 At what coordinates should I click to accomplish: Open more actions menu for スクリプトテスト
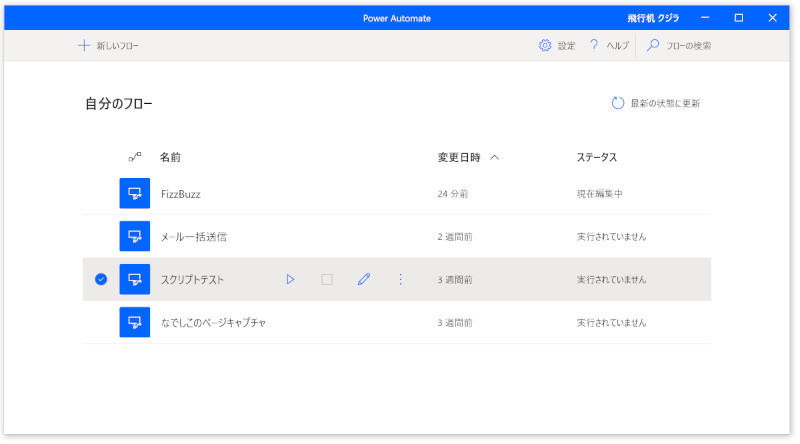[401, 280]
